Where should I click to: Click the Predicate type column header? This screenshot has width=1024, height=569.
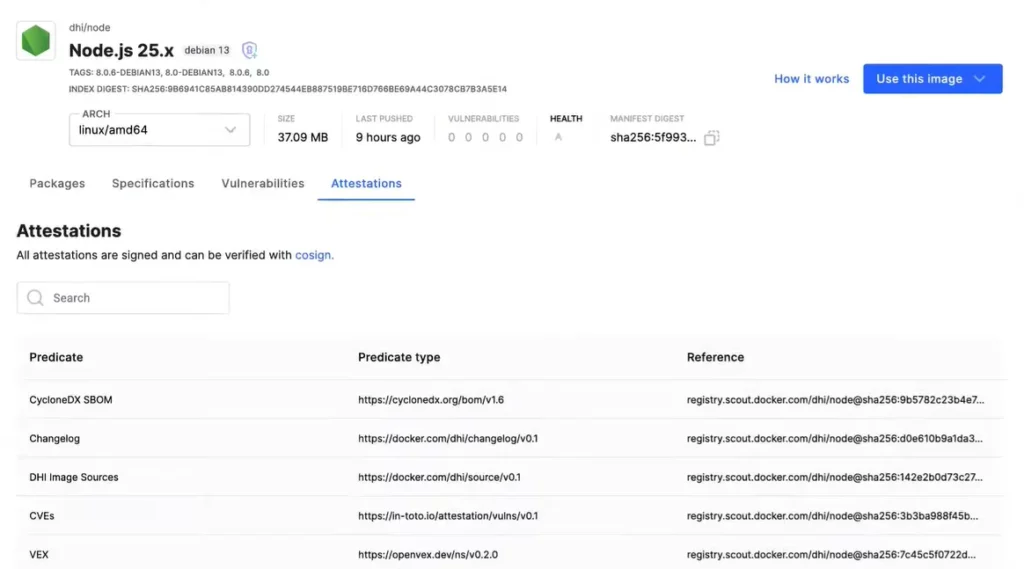point(399,357)
